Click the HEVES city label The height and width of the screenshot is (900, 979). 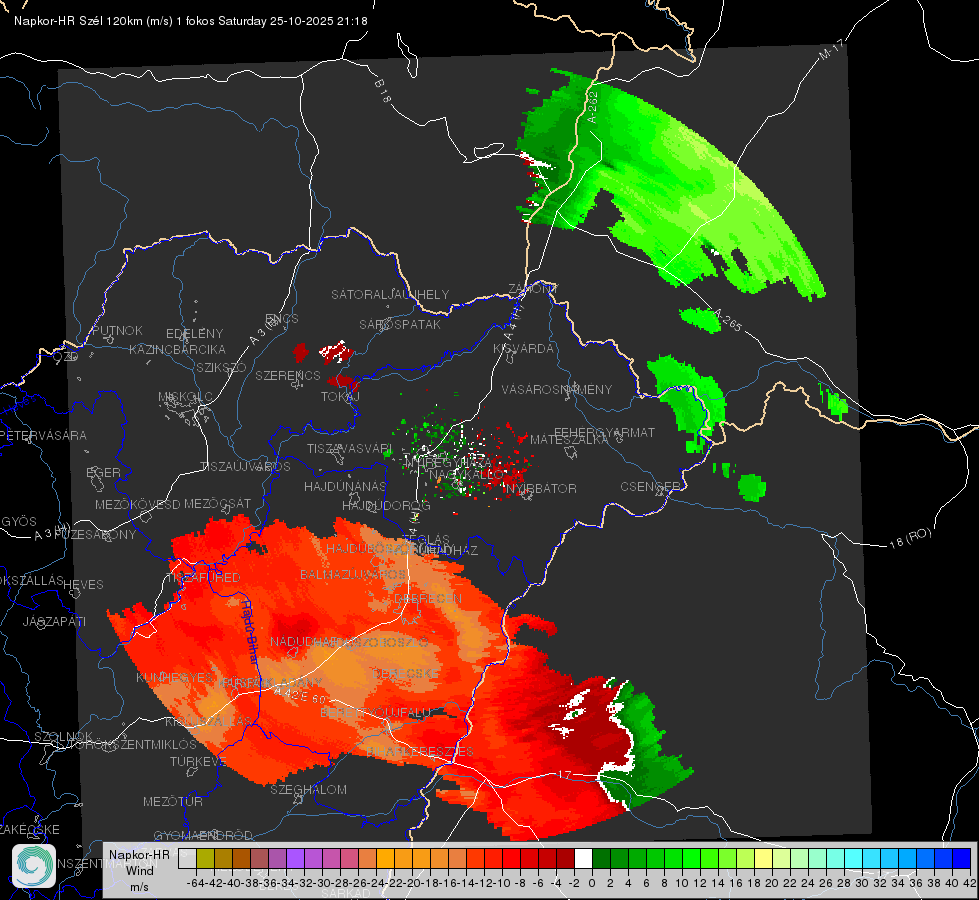(x=83, y=585)
